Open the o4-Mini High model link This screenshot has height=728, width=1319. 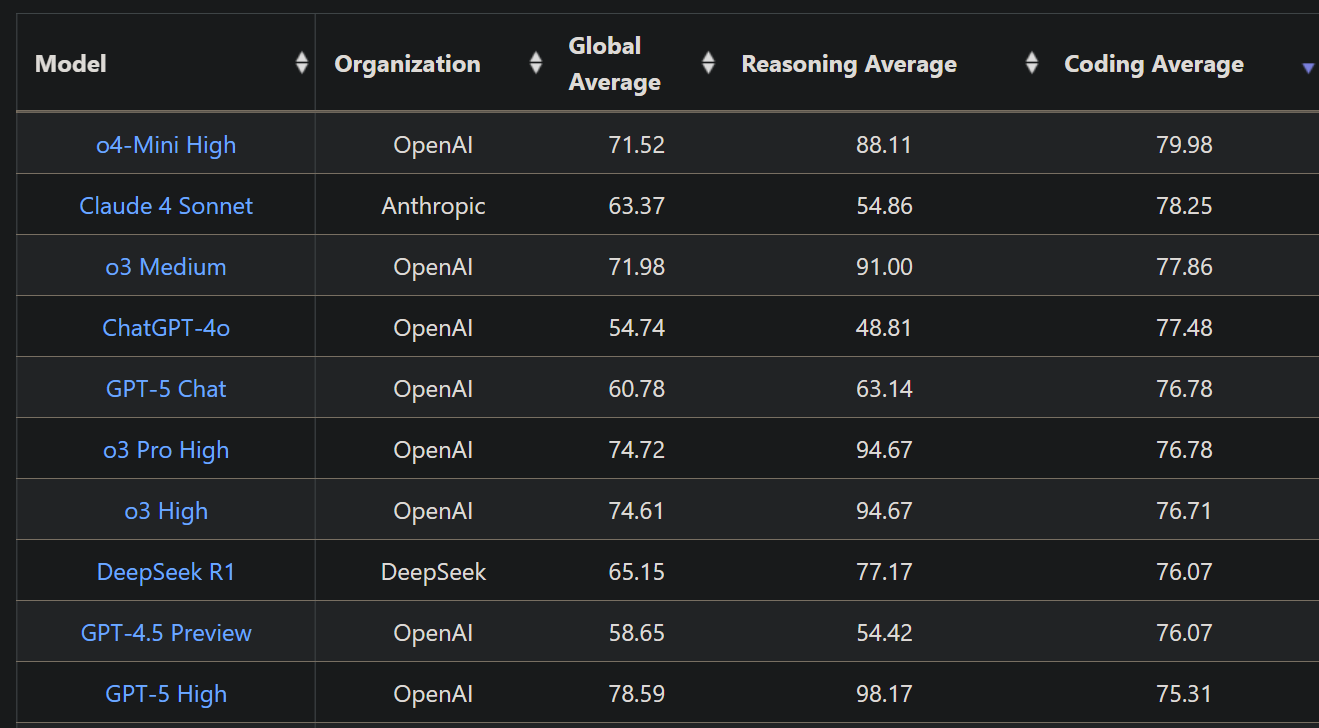[166, 145]
